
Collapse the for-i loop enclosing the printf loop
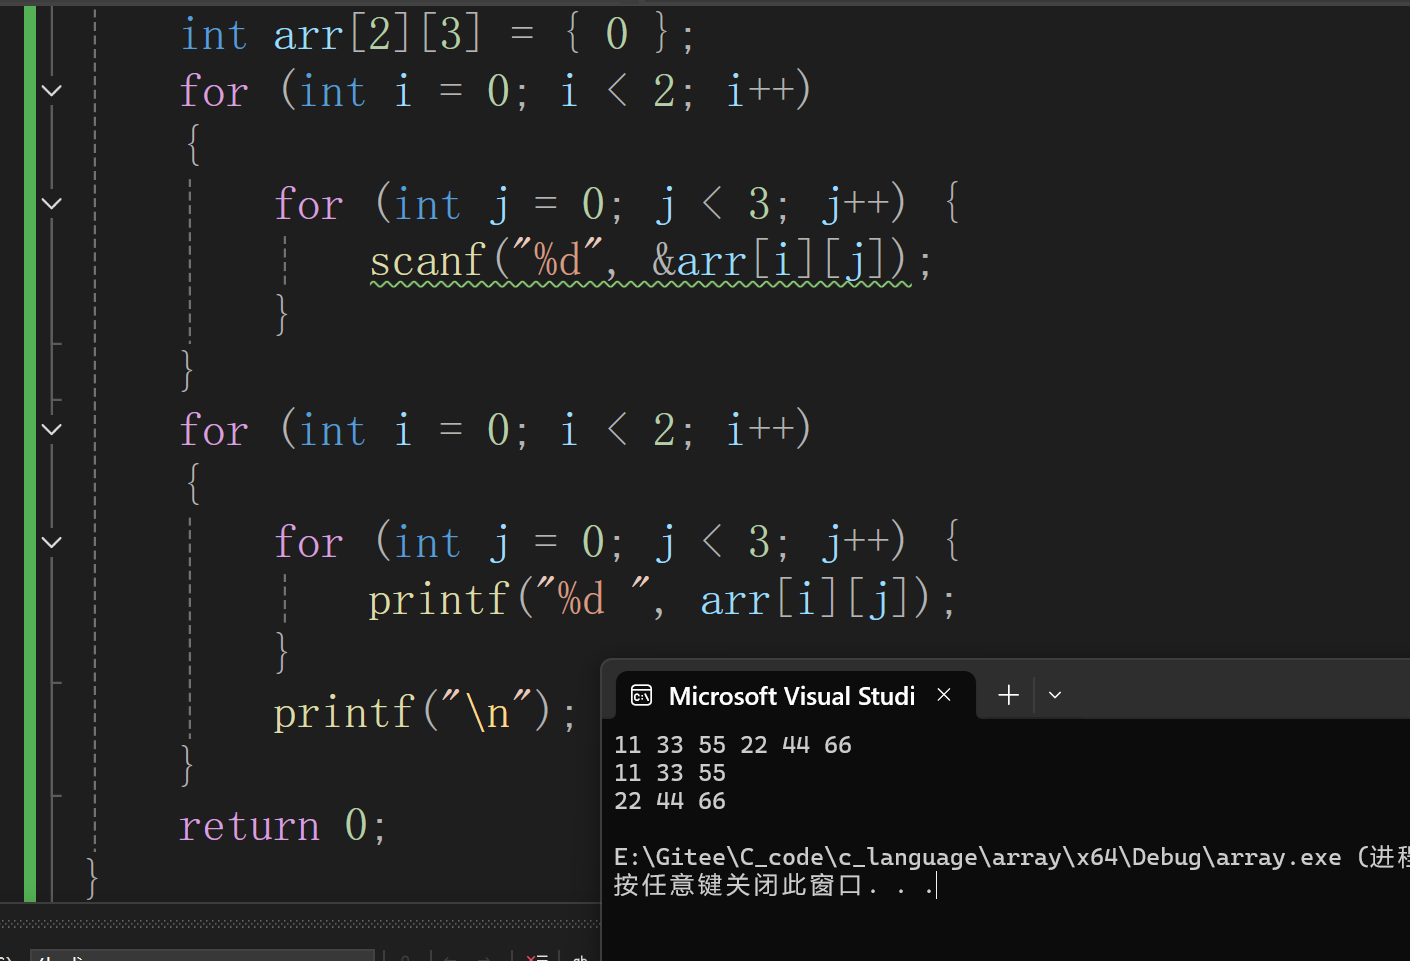click(52, 430)
